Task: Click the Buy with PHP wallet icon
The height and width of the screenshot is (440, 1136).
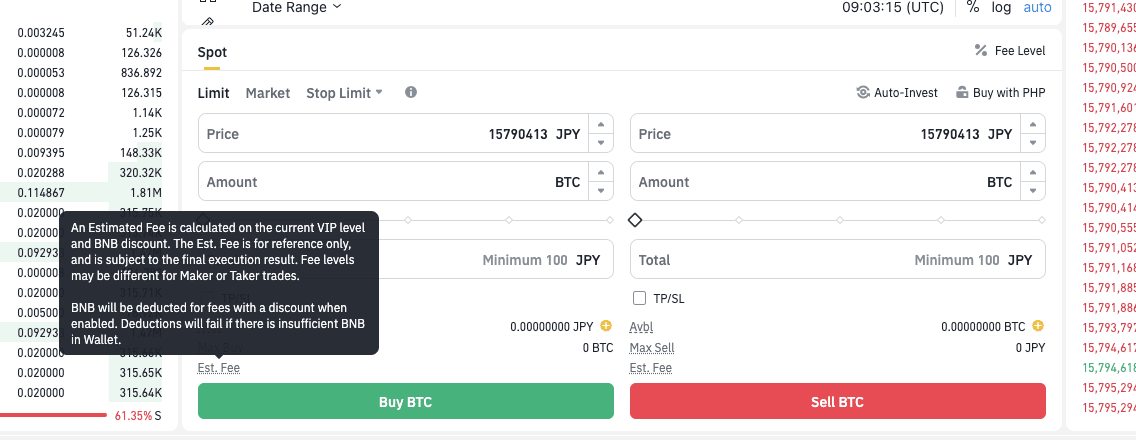Action: point(962,92)
